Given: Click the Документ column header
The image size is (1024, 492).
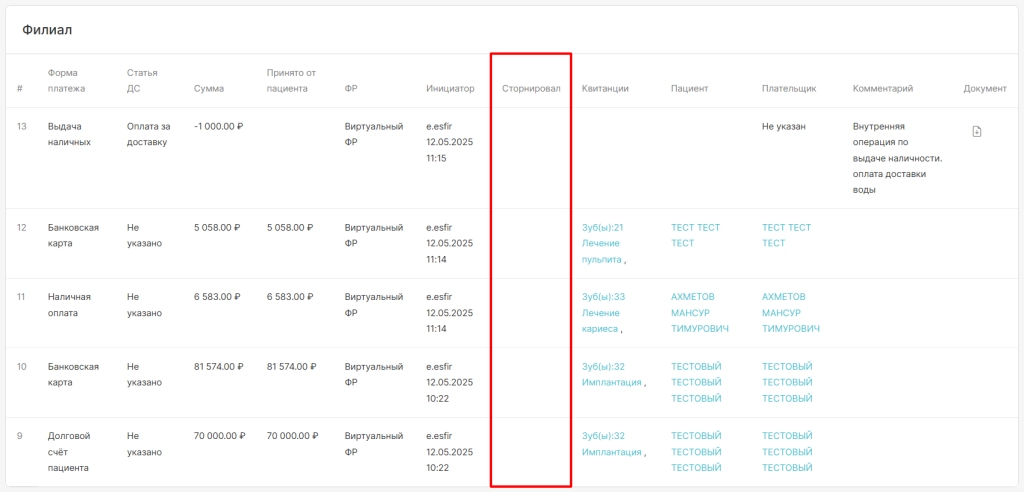Looking at the screenshot, I should point(985,88).
